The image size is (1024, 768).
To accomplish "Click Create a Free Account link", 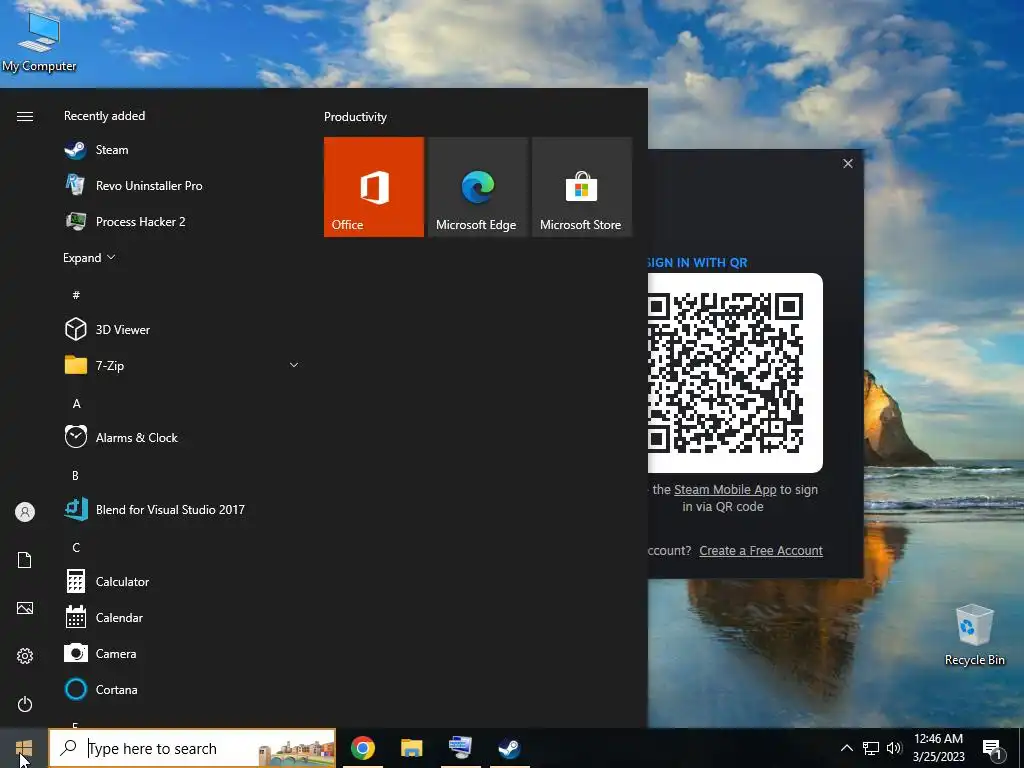I will [761, 551].
